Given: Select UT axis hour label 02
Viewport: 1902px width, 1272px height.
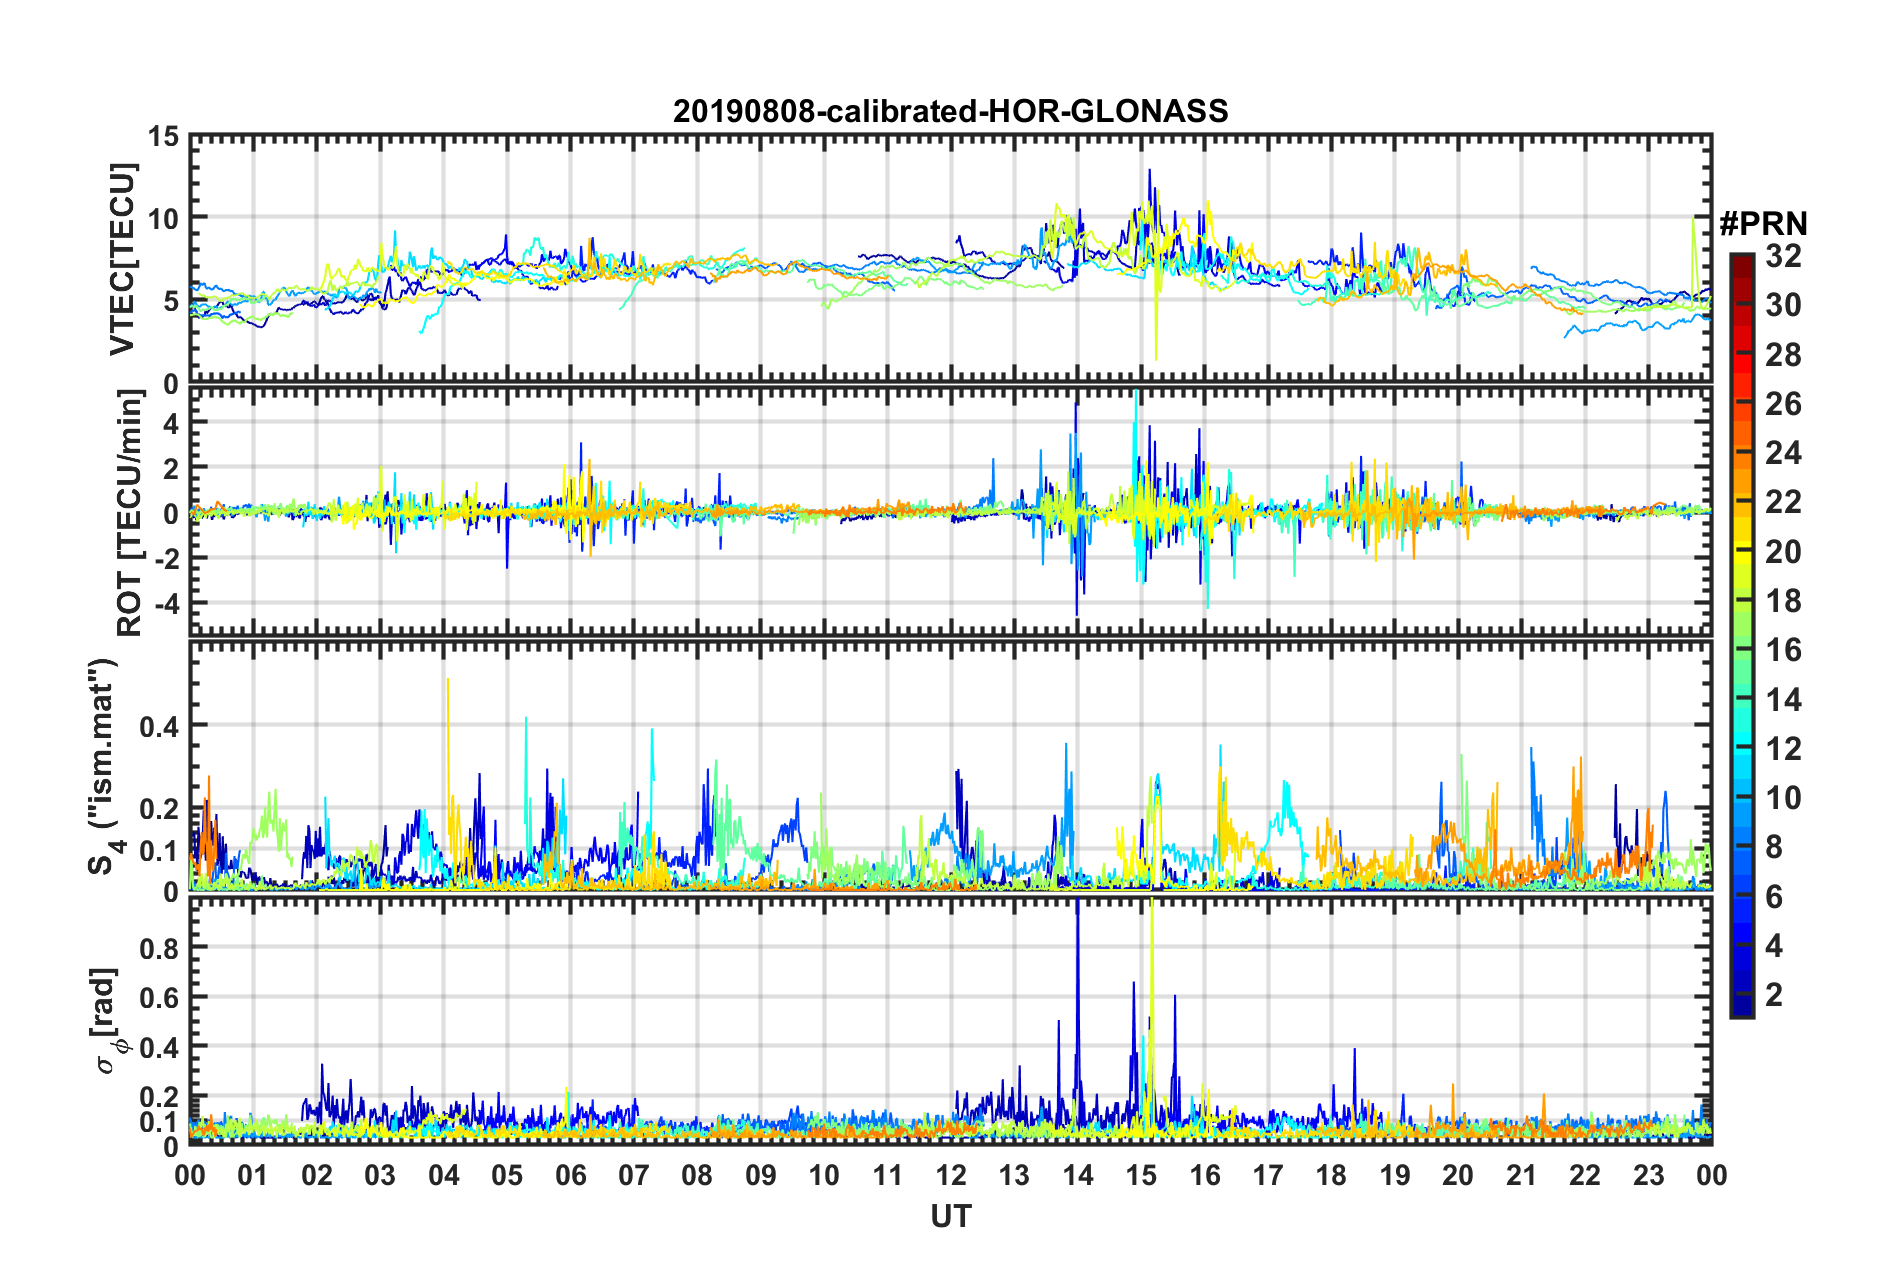Looking at the screenshot, I should pyautogui.click(x=317, y=1175).
